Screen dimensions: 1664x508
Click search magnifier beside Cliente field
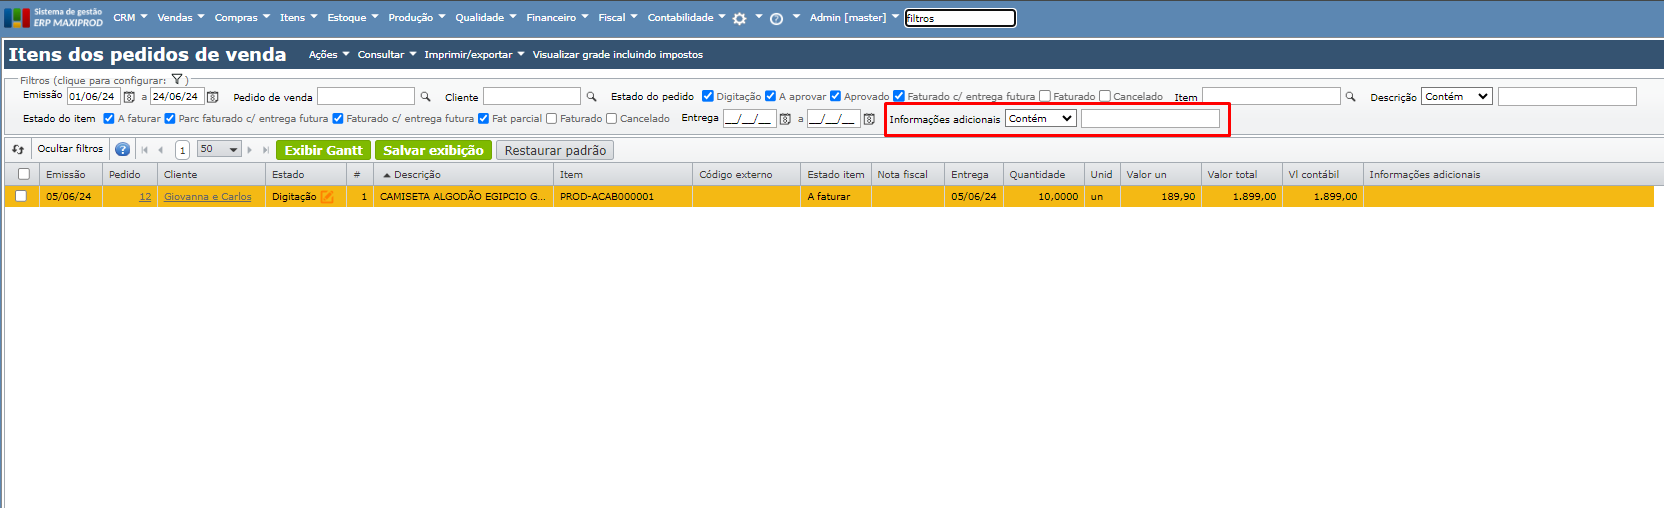591,97
